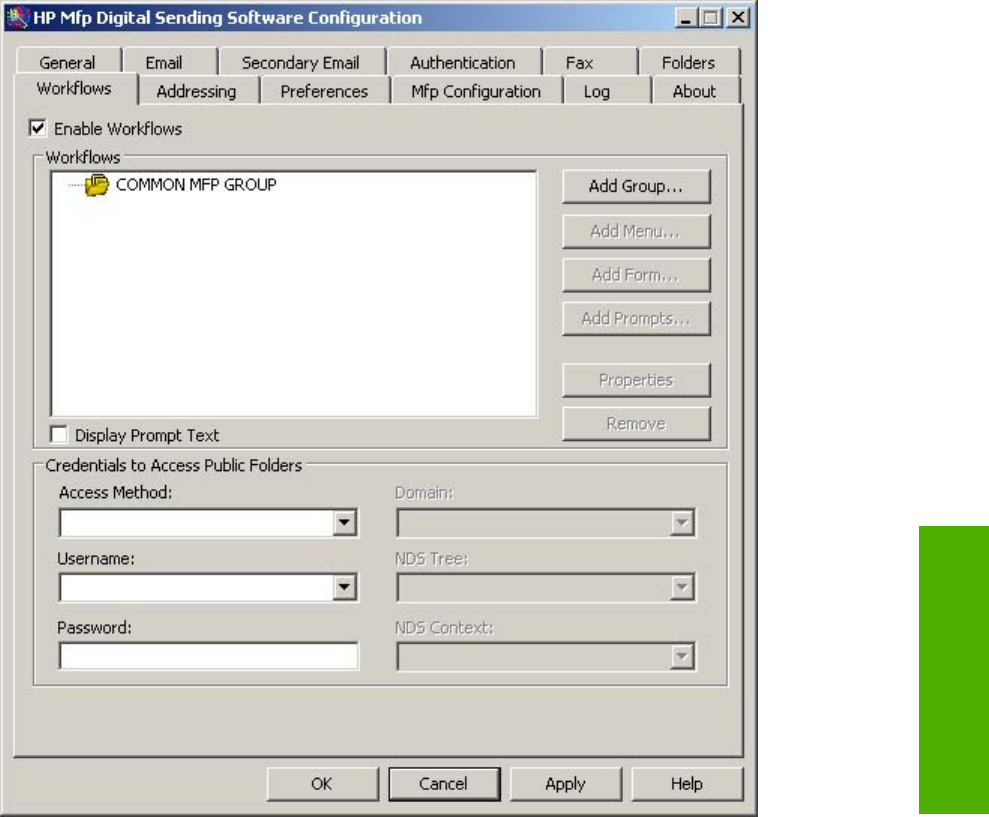This screenshot has height=817, width=989.
Task: Check the Display Prompt Text checkbox
Action: pos(59,434)
